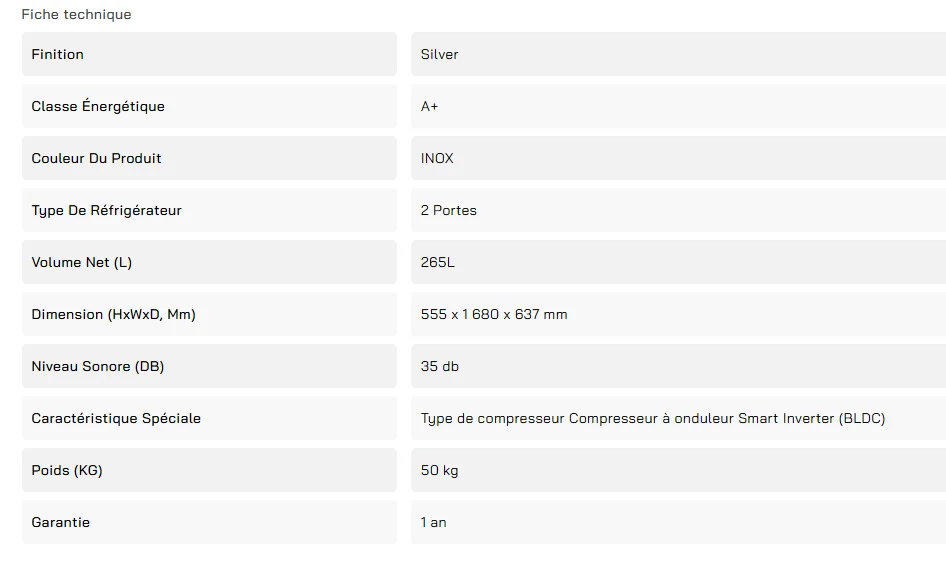Viewport: 946px width, 571px height.
Task: Select the 265L volume value
Action: pos(438,262)
